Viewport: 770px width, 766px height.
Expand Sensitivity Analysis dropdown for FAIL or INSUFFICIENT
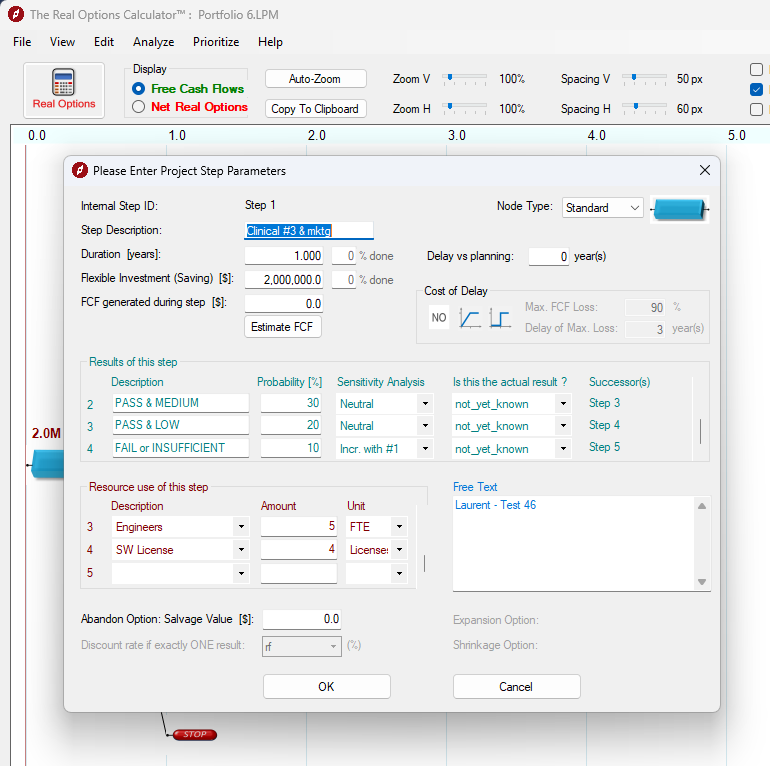pos(425,449)
